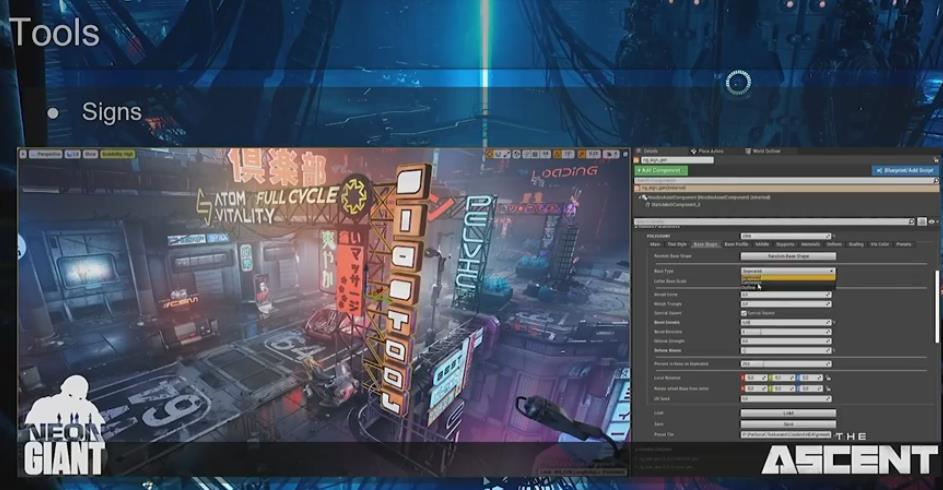Open the viewport options arrow menu
This screenshot has width=943, height=490.
point(23,155)
